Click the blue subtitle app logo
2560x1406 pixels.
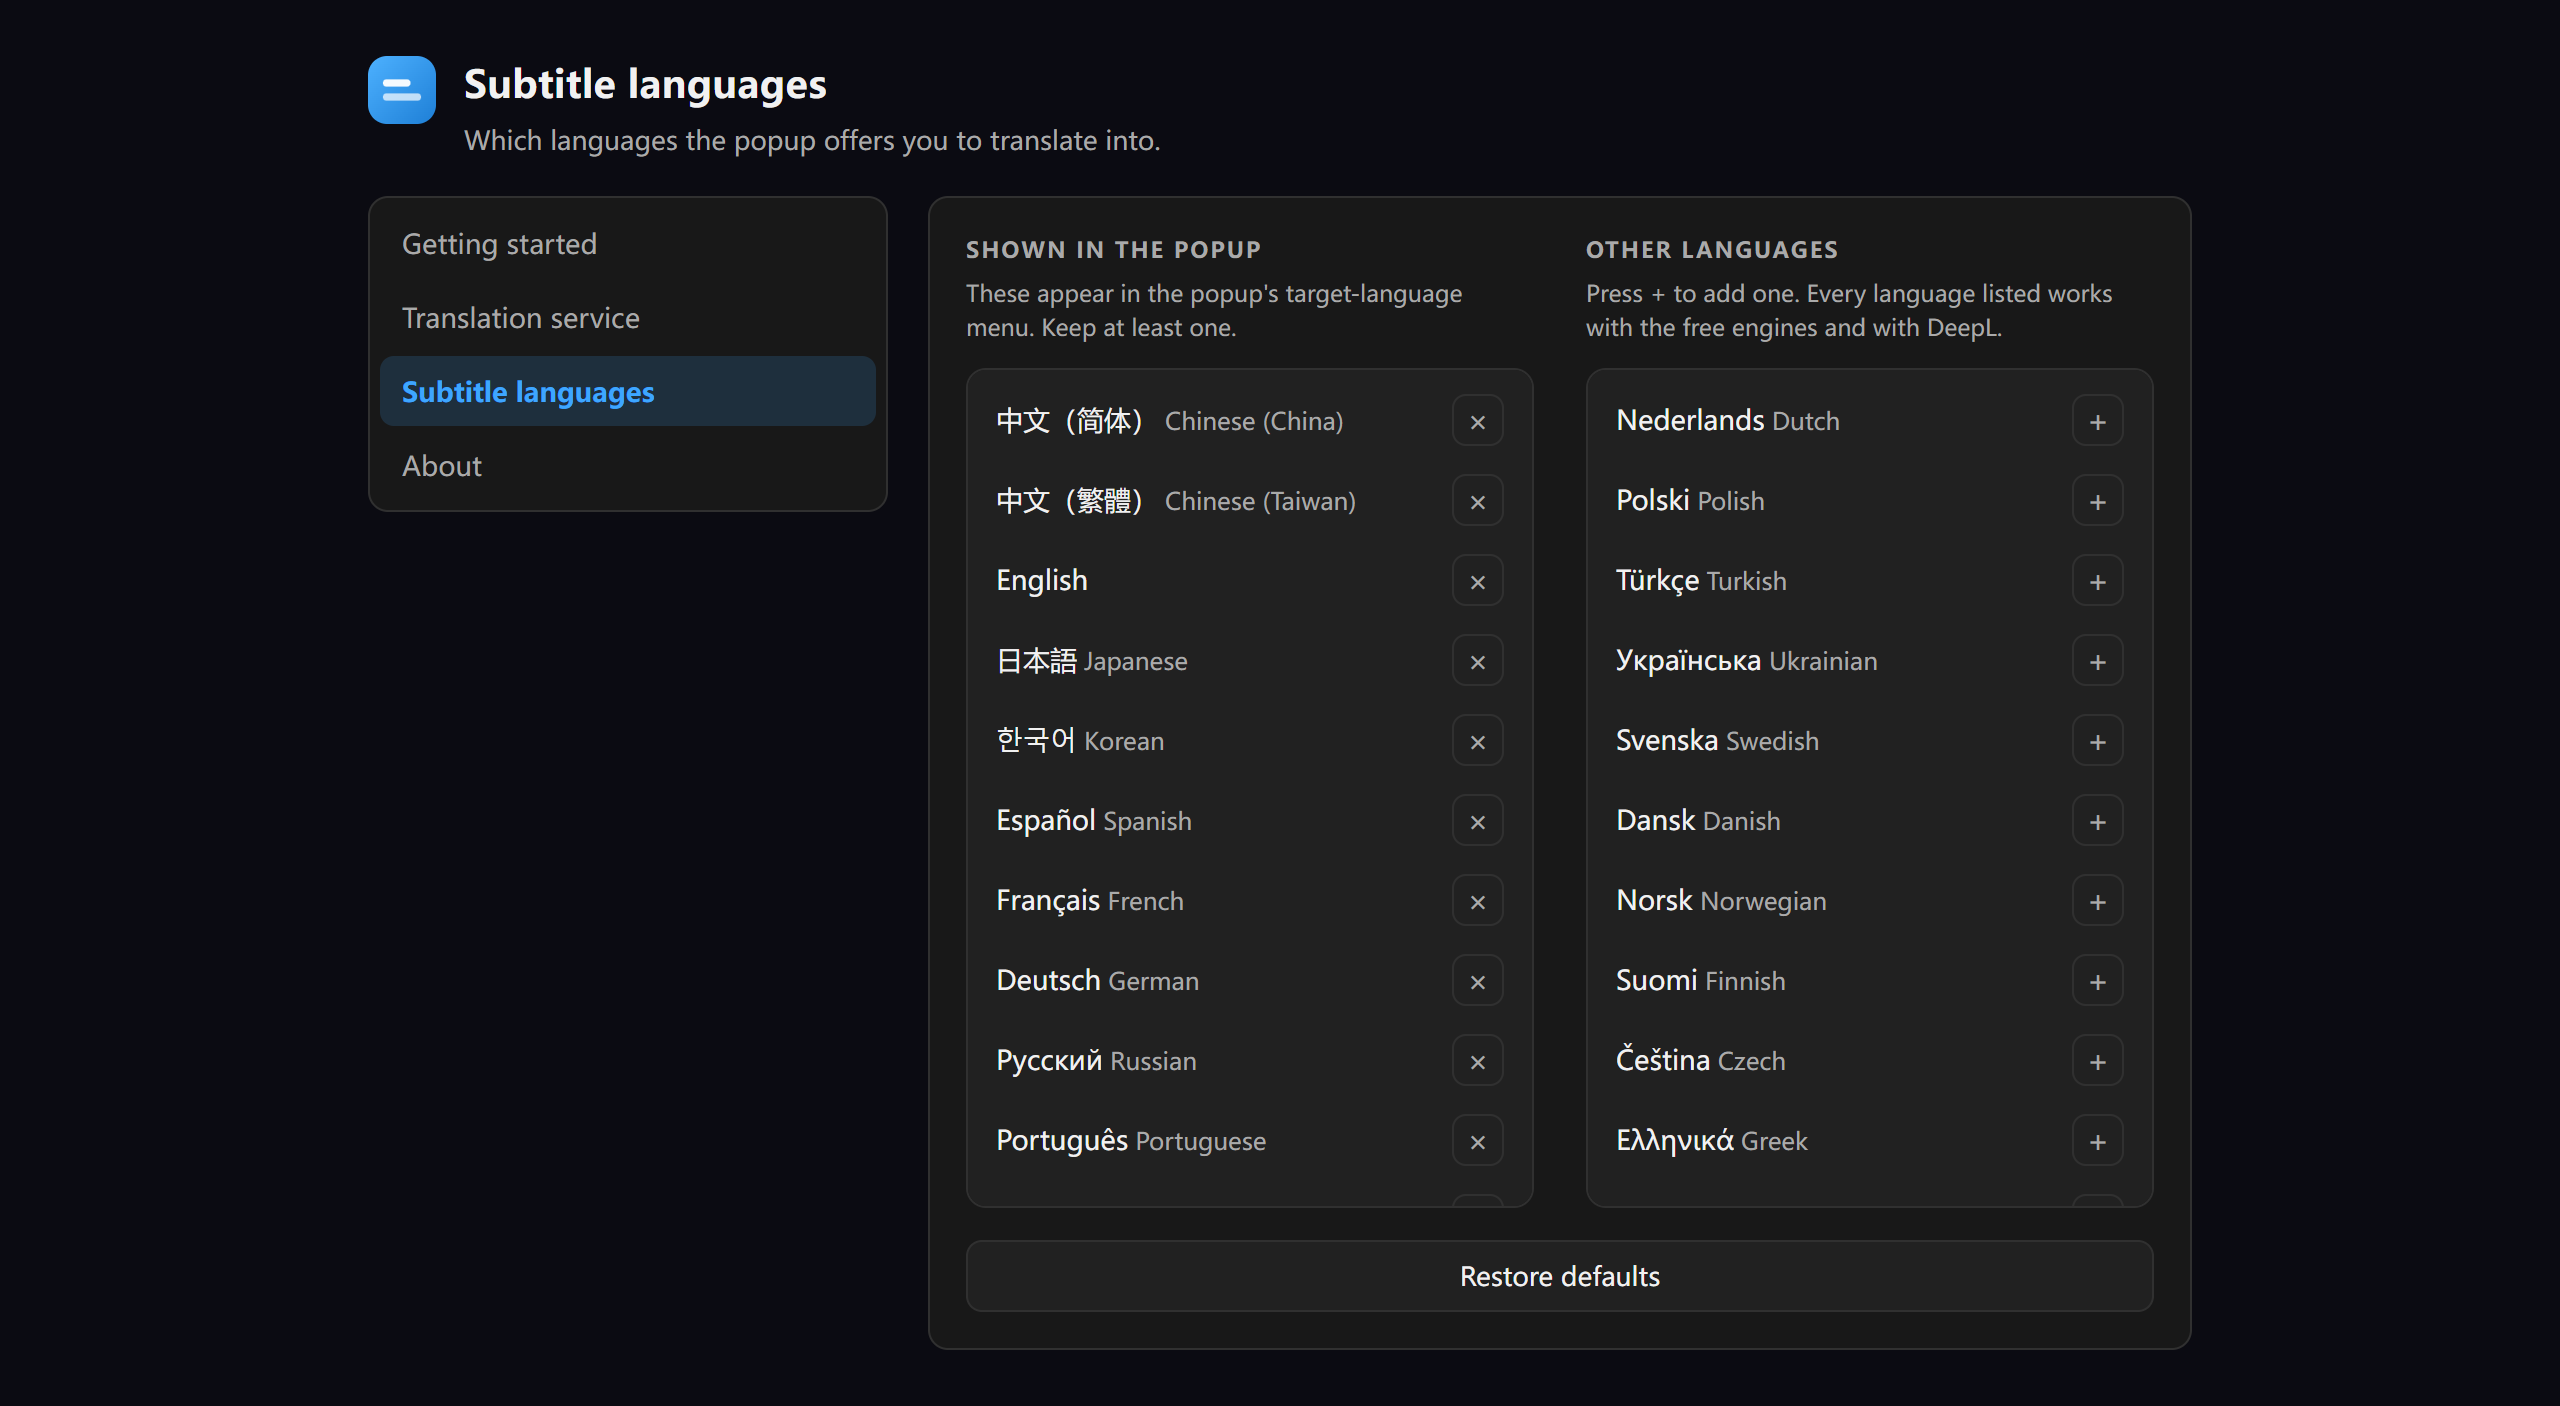coord(401,90)
